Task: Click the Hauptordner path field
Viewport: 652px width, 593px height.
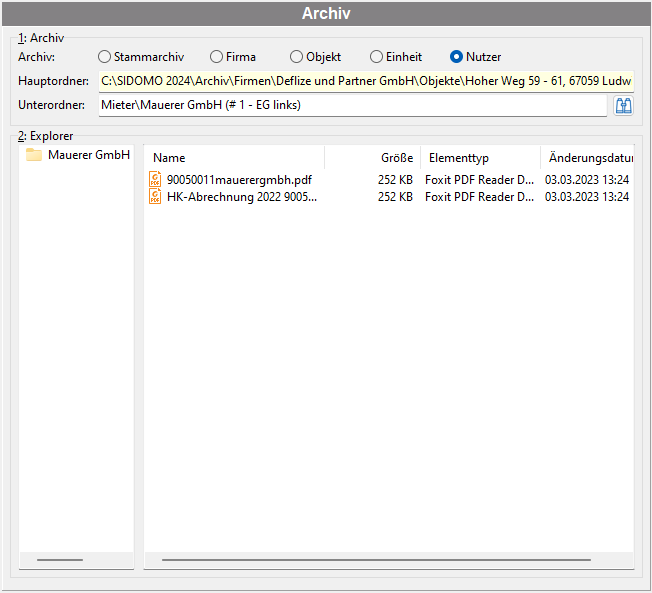Action: [x=366, y=81]
